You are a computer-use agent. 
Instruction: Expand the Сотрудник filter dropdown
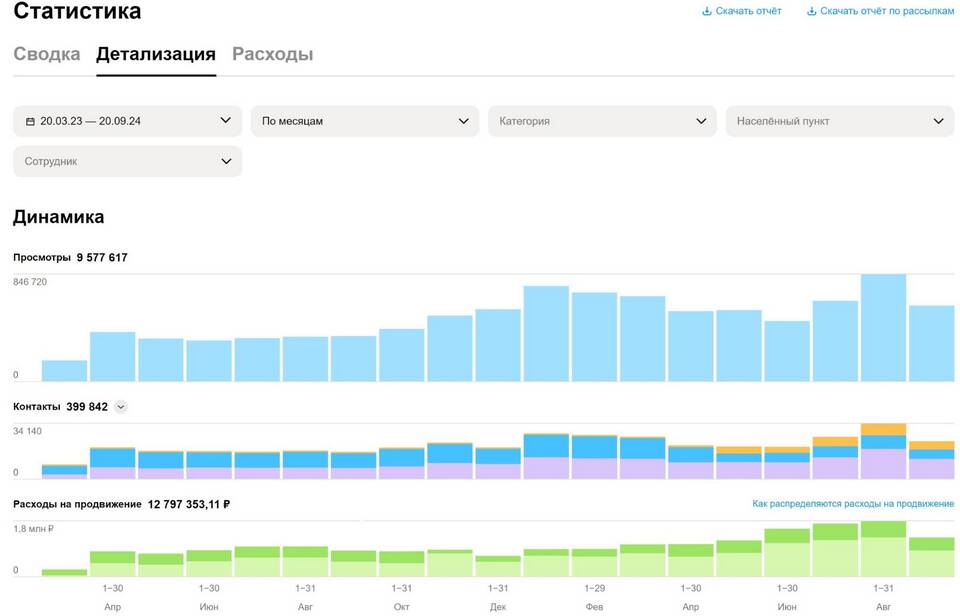tap(127, 161)
